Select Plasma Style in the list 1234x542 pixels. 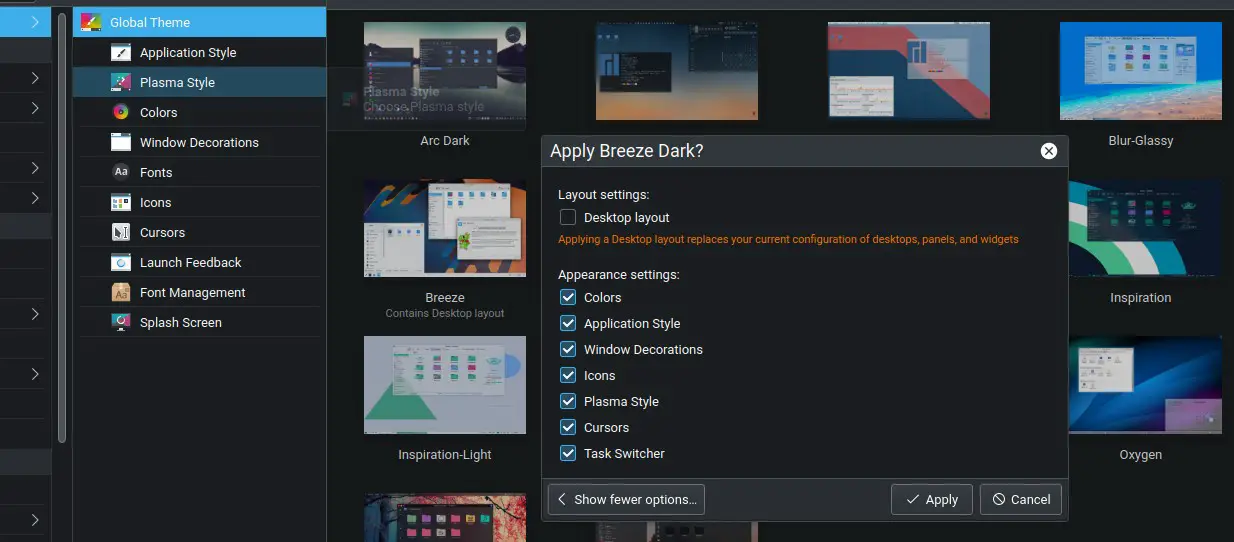[200, 82]
